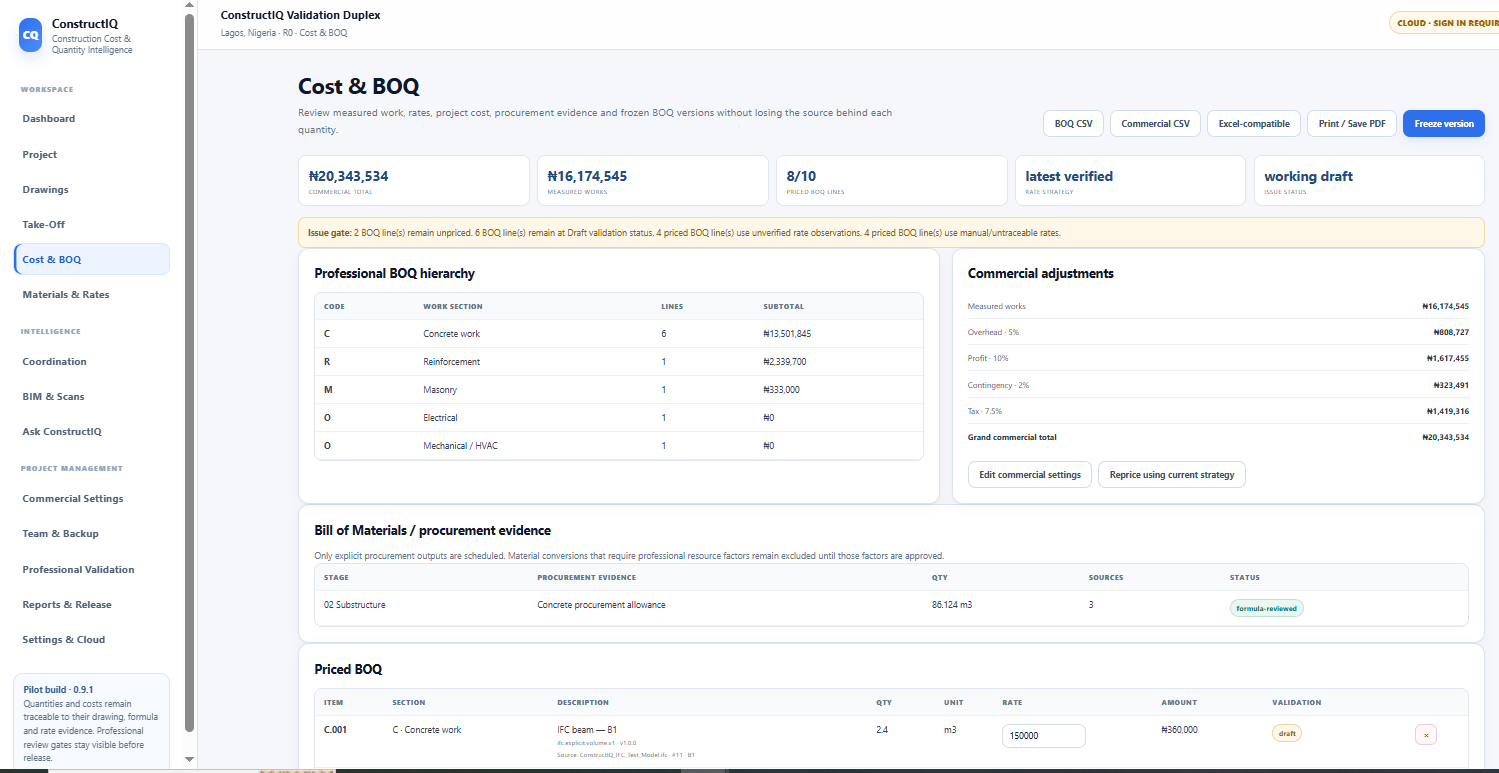
Task: Click the ConstructIQ Validation Duplex project title
Action: 300,15
